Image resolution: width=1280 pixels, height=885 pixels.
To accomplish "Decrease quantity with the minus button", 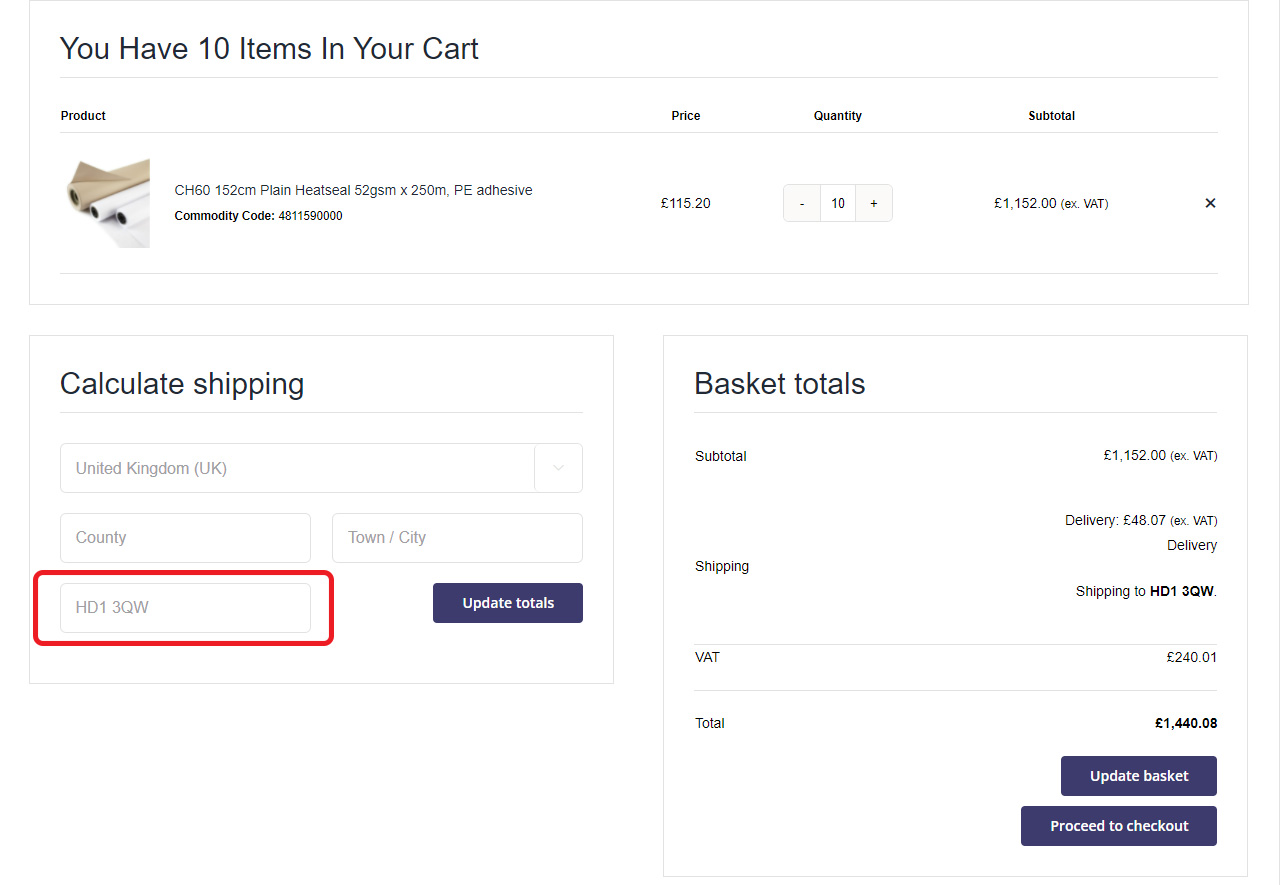I will point(802,203).
